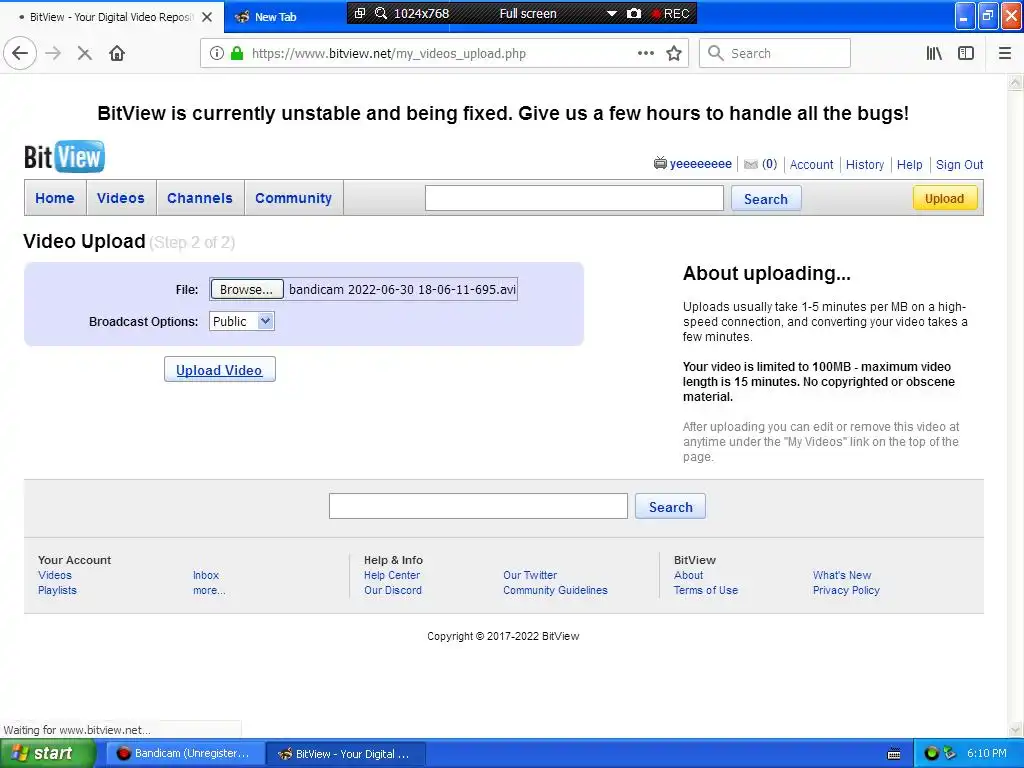Toggle the sidebar view icon
The height and width of the screenshot is (768, 1024).
click(966, 54)
